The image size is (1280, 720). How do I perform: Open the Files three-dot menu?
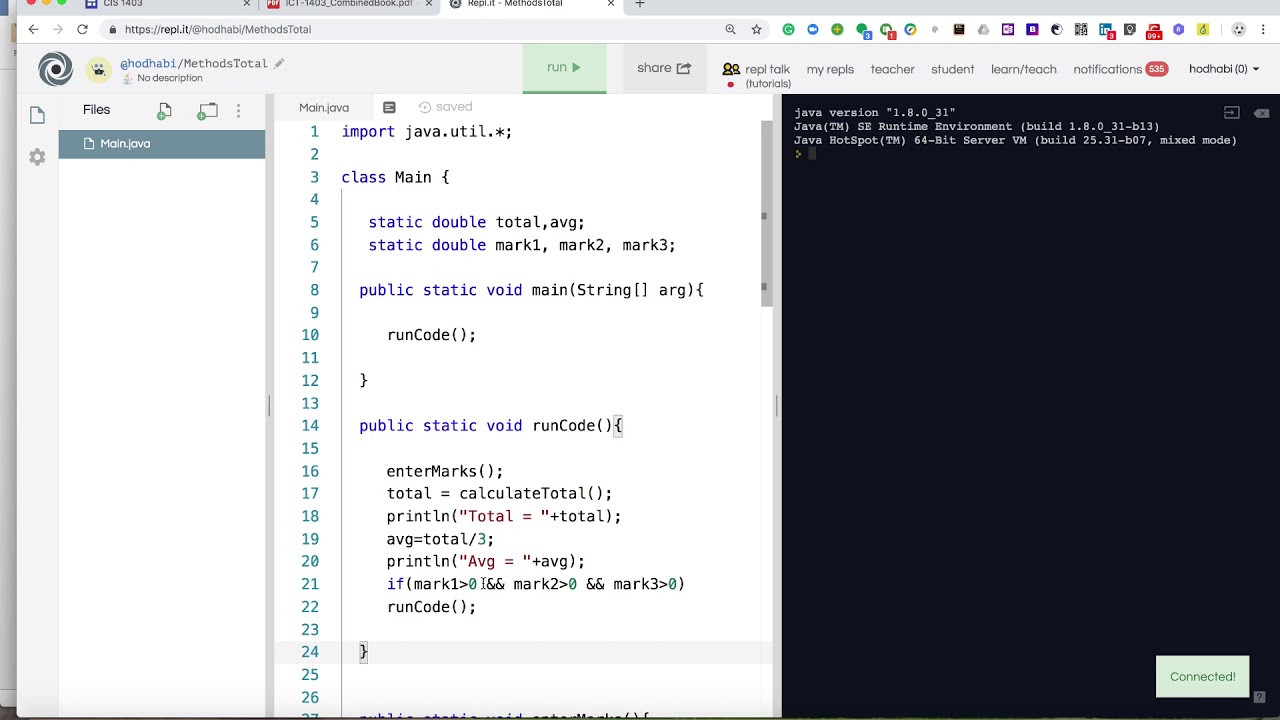click(238, 111)
